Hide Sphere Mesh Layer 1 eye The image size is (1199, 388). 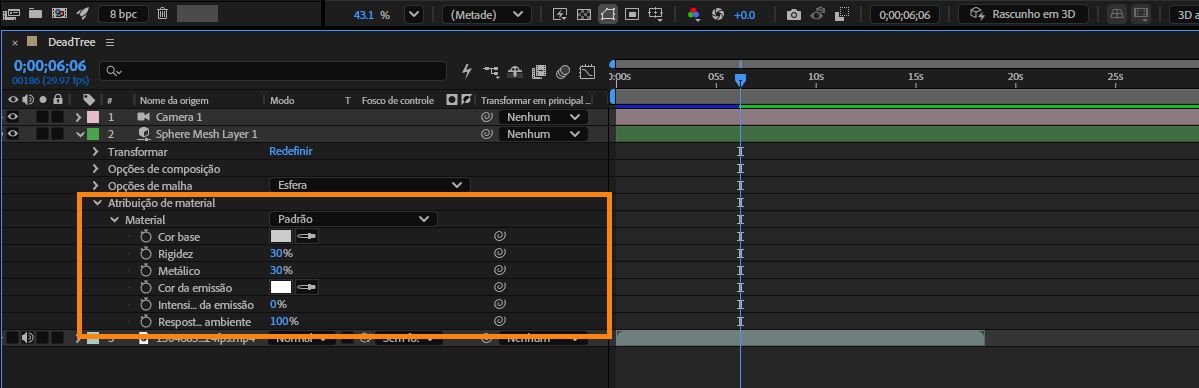pos(13,134)
